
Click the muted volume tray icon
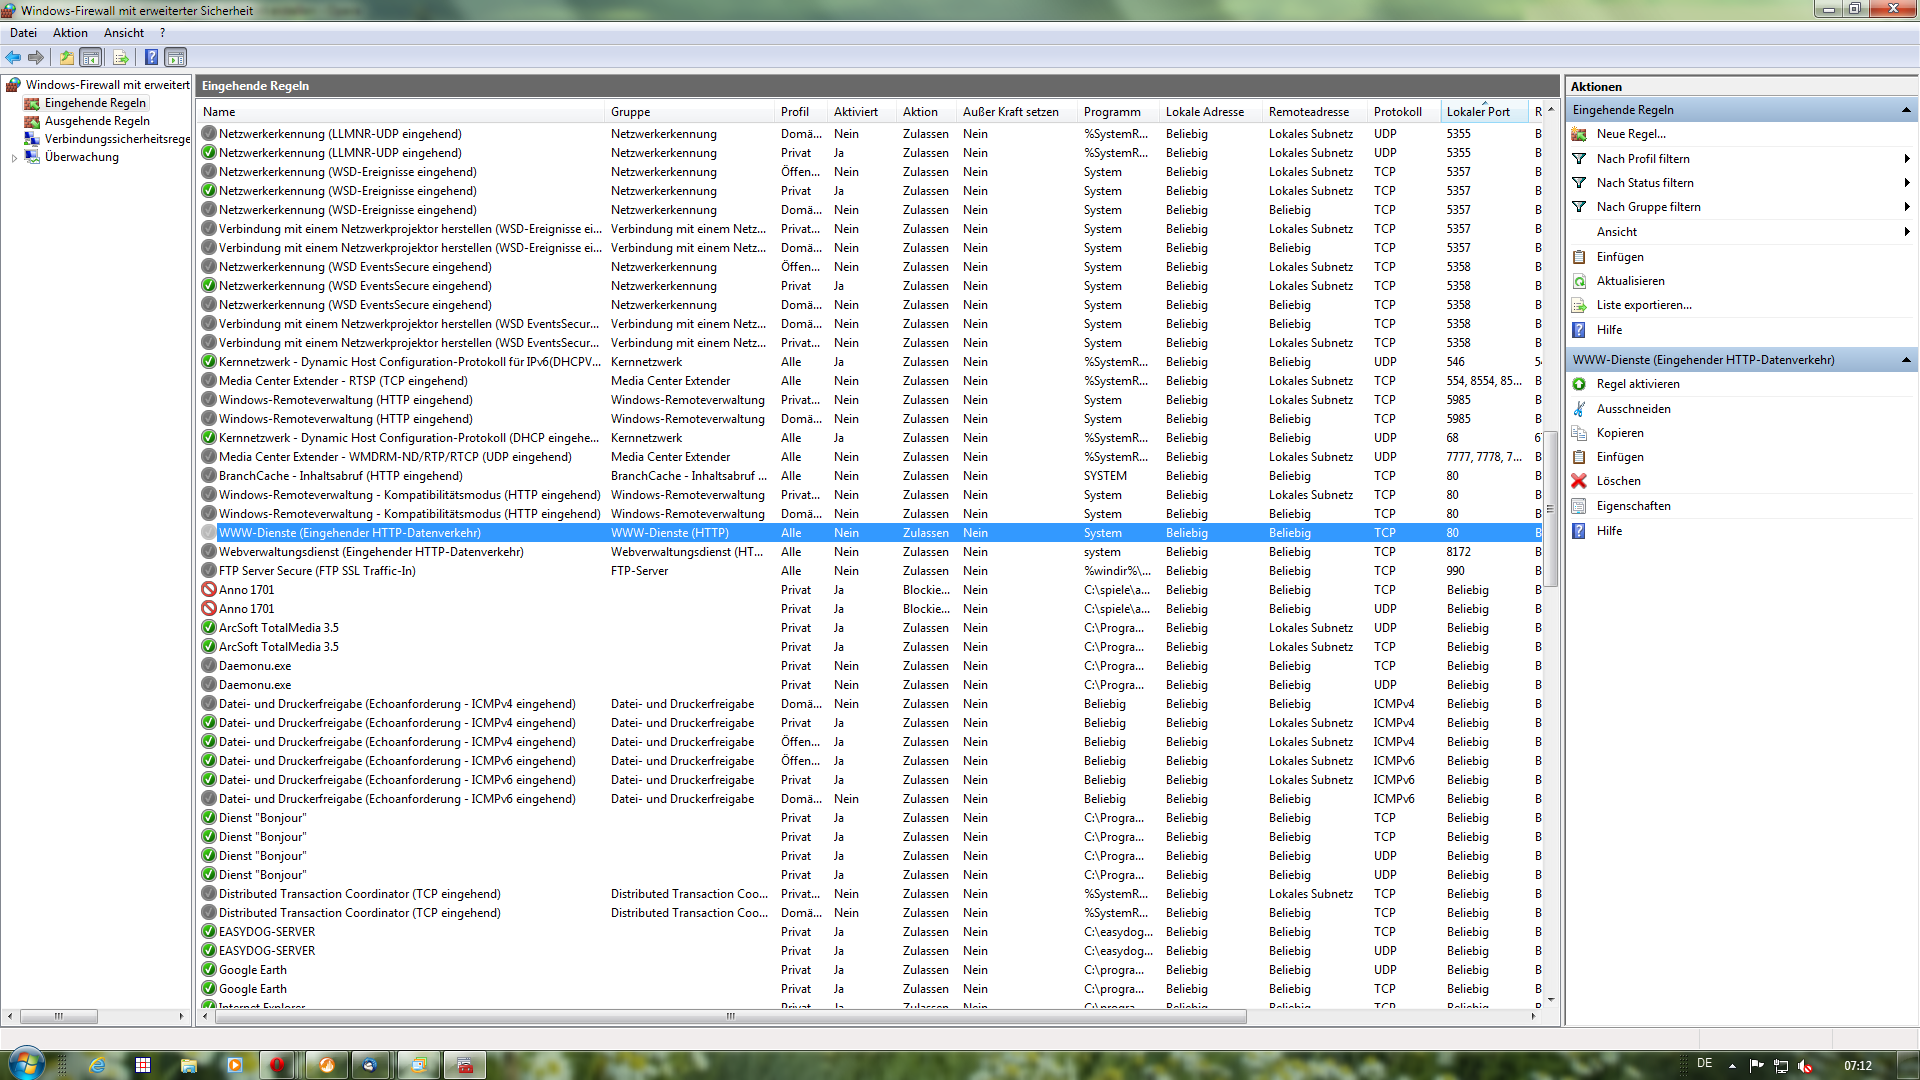pos(1805,1066)
